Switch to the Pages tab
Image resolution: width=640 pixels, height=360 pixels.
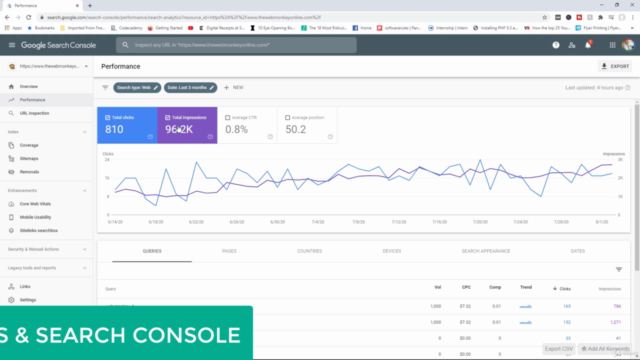point(229,251)
